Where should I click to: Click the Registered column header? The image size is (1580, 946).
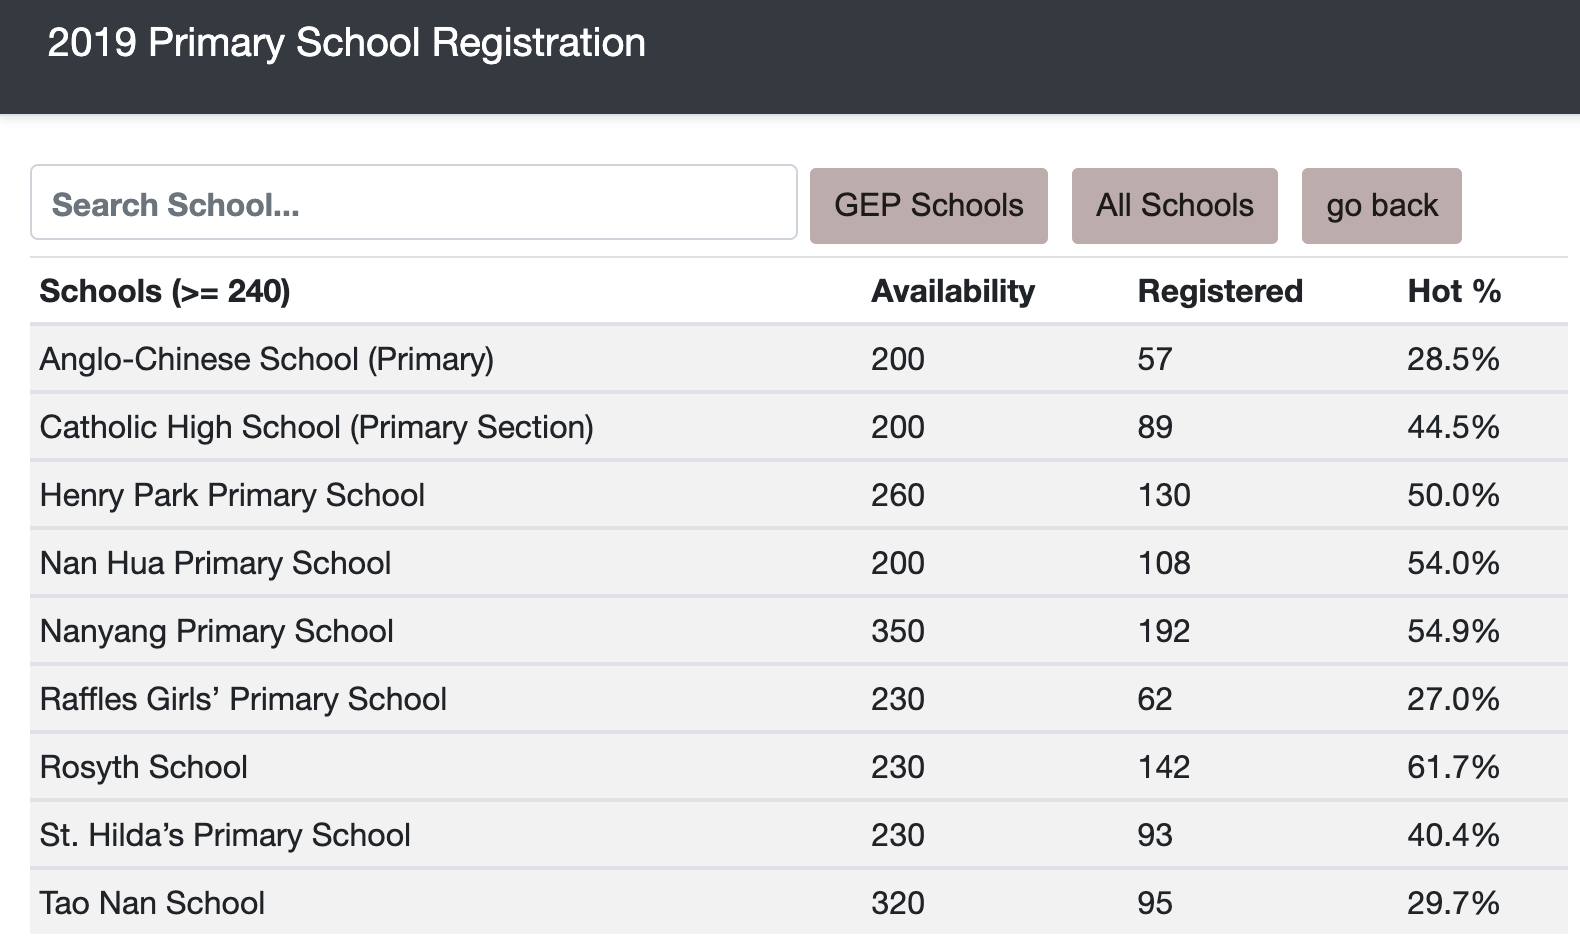tap(1219, 292)
